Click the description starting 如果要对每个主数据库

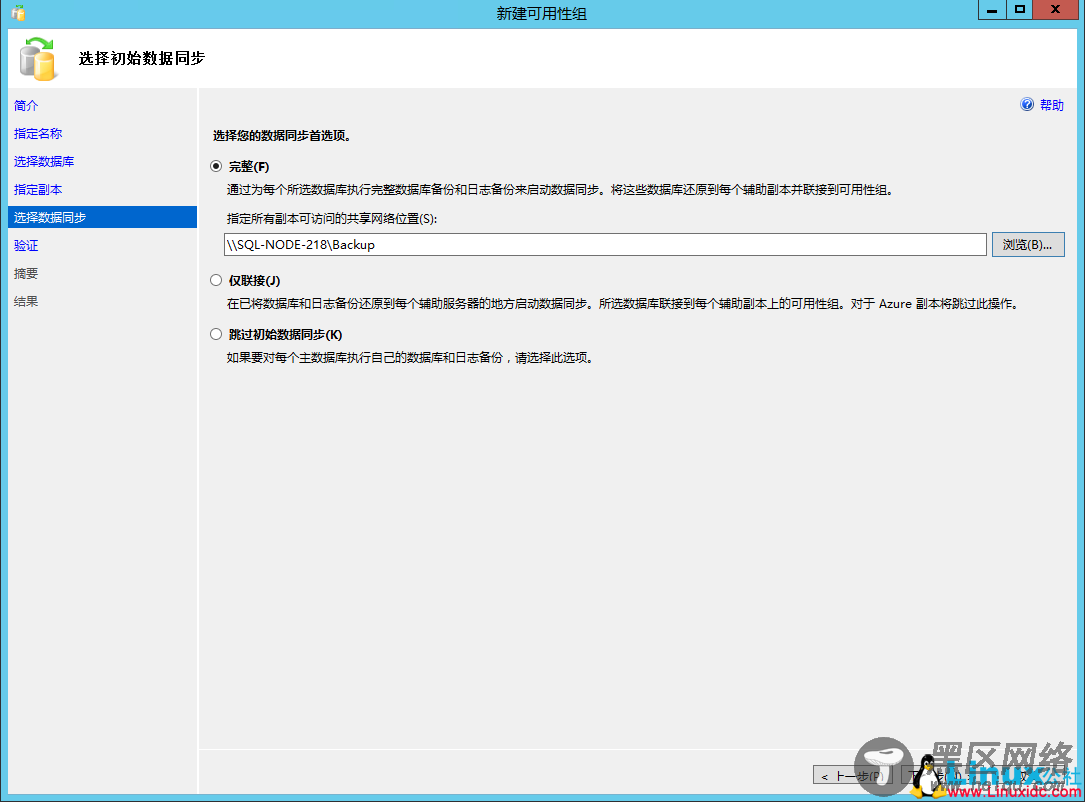(410, 357)
